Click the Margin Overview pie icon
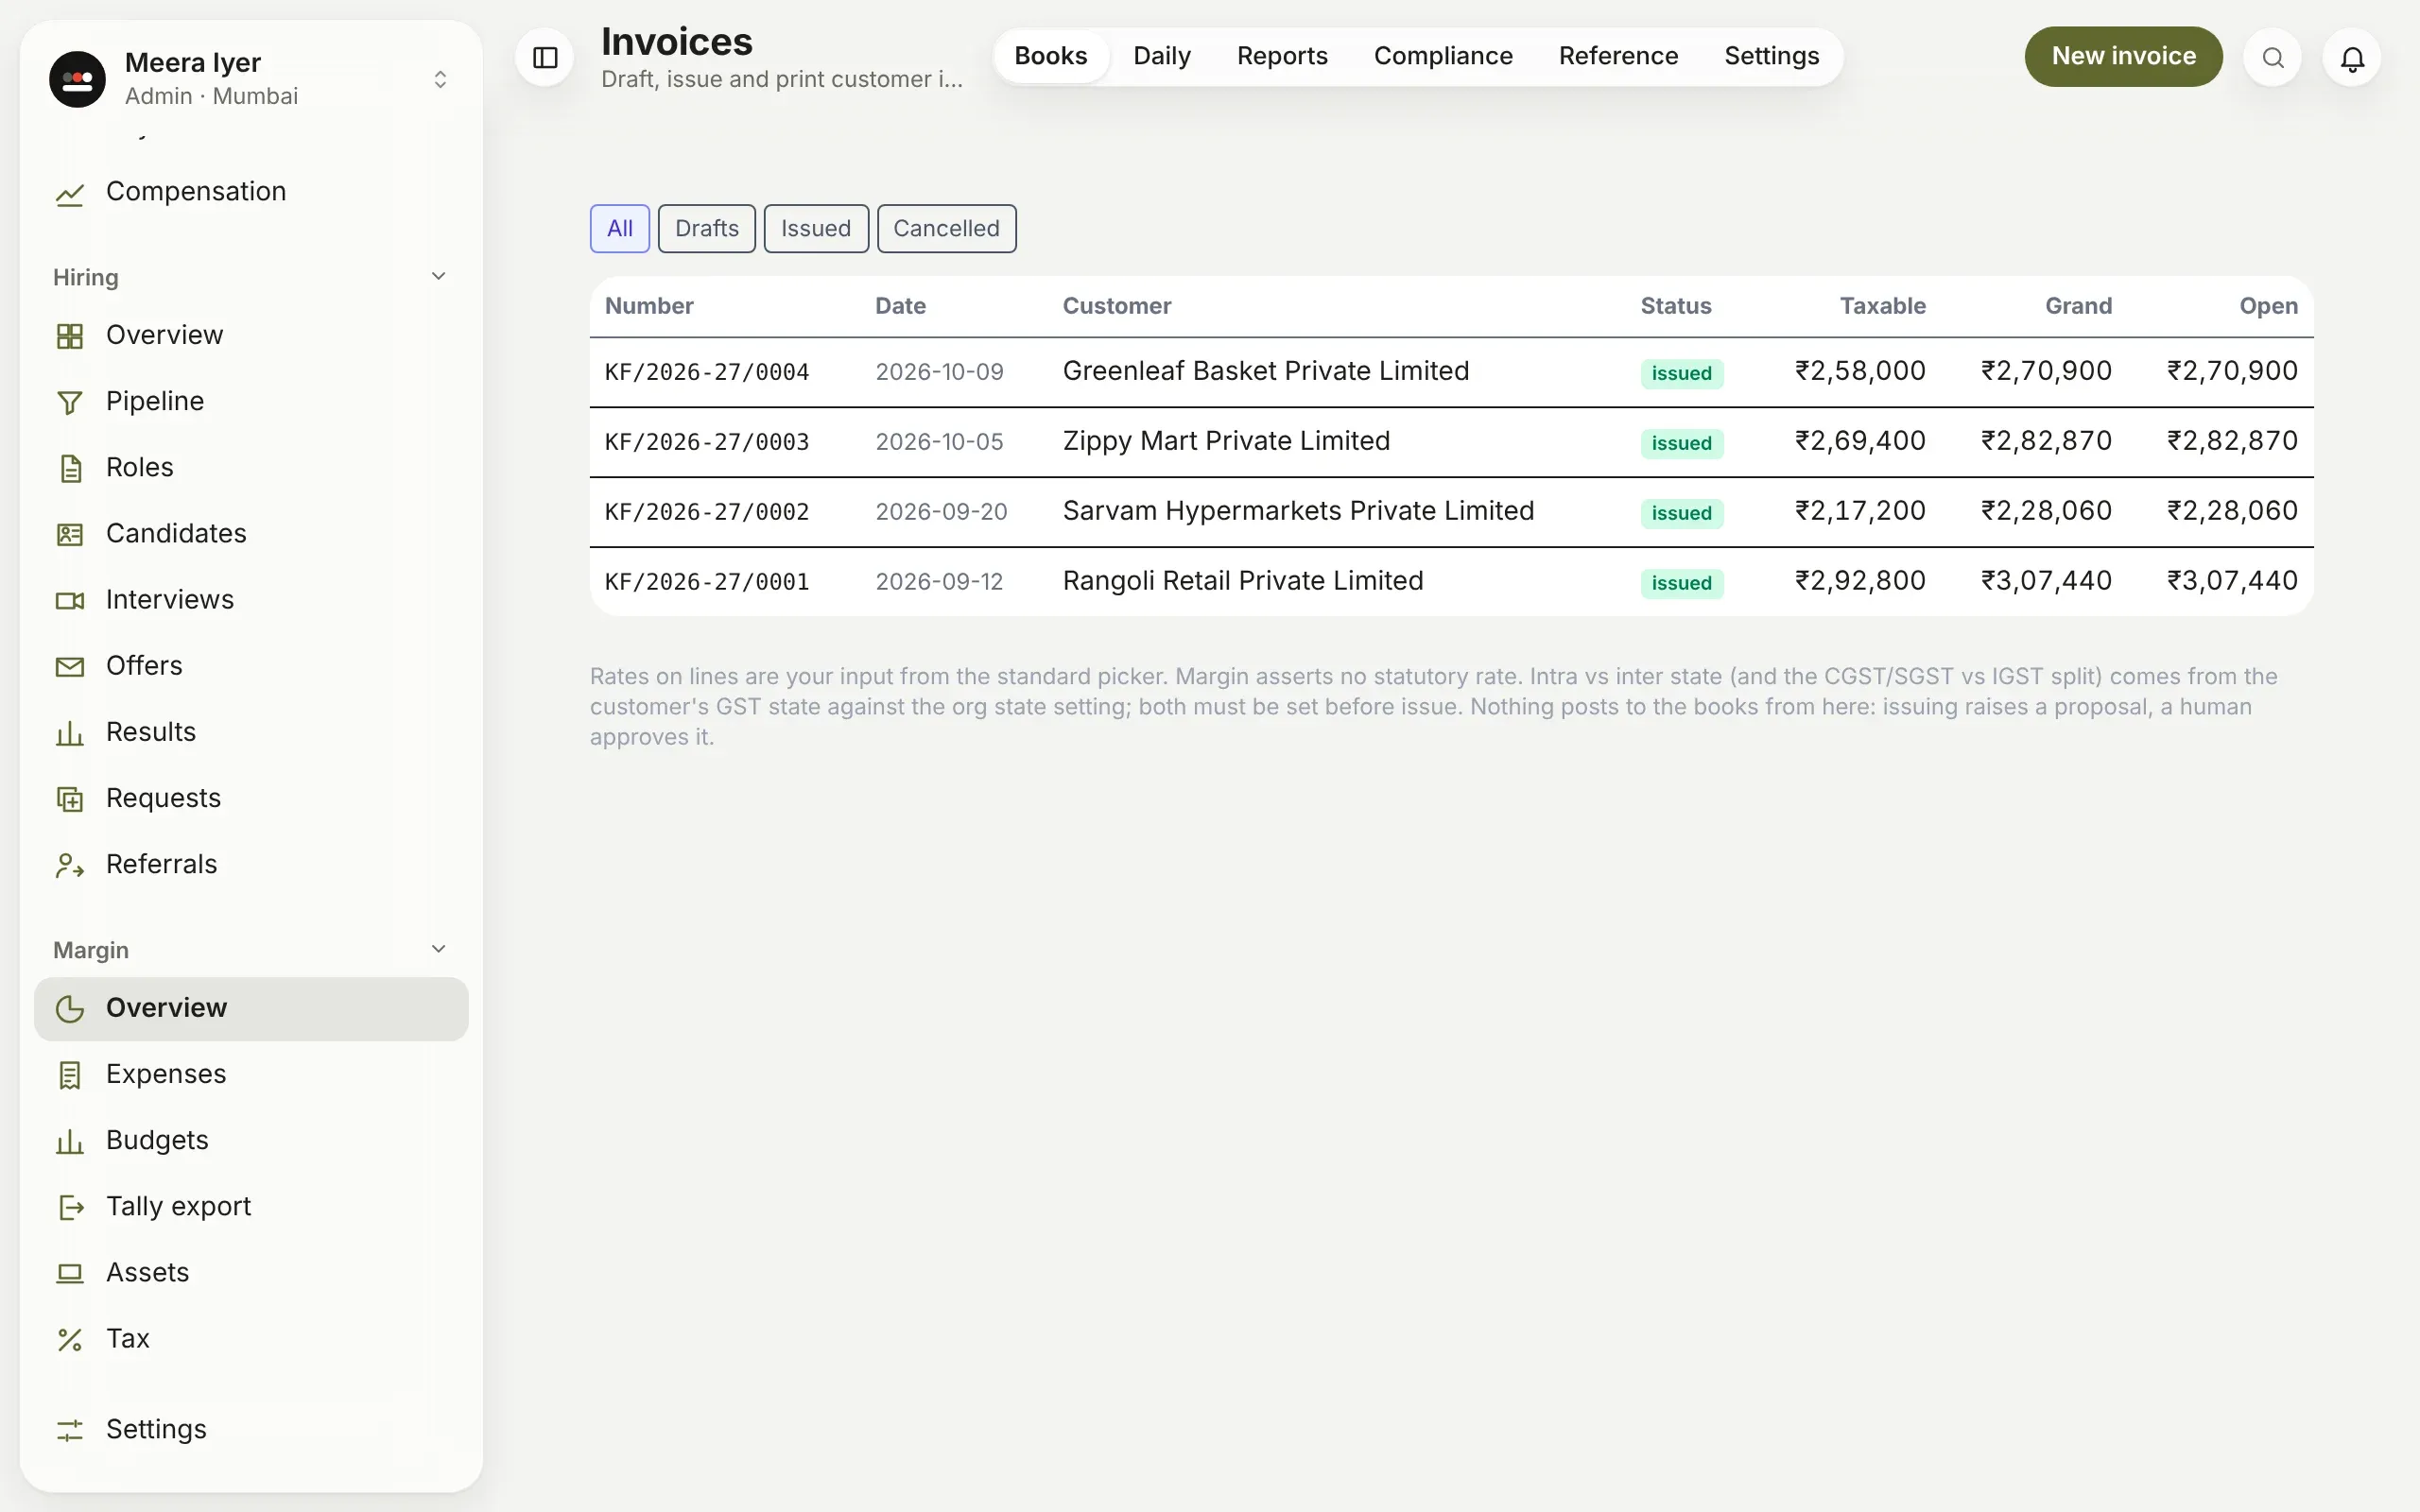 tap(70, 1009)
